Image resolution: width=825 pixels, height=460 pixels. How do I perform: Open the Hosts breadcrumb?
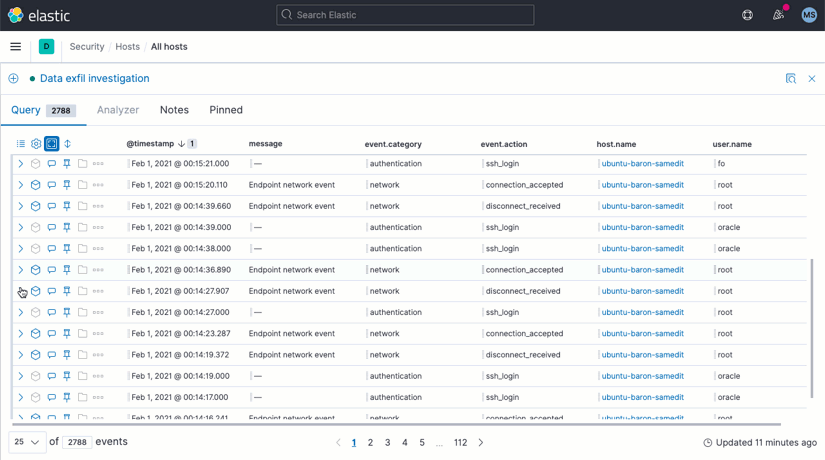(127, 46)
